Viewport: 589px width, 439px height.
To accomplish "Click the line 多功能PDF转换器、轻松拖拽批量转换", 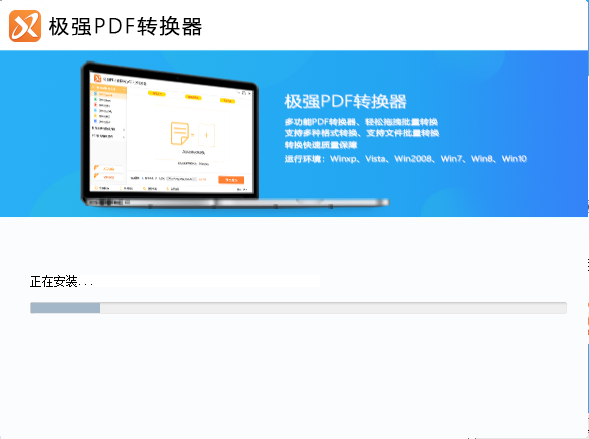I will tap(361, 122).
